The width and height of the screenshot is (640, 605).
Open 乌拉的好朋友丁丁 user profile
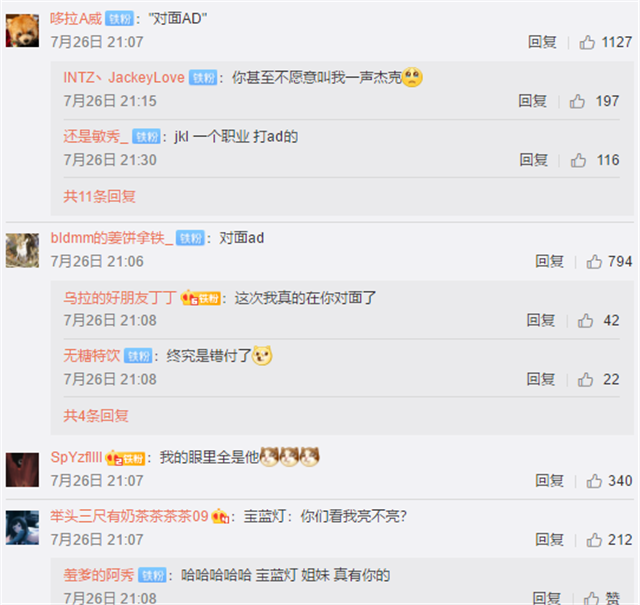coord(120,298)
